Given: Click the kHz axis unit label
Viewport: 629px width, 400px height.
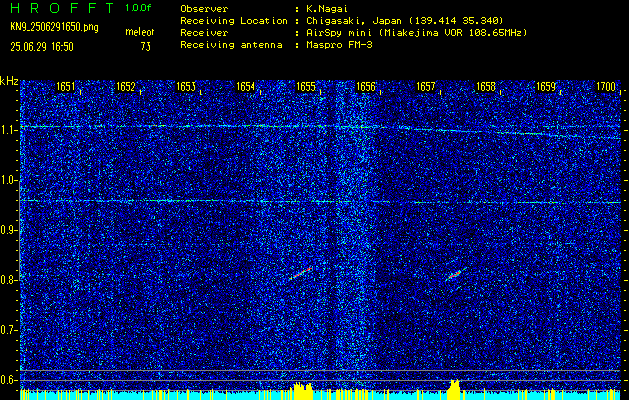Looking at the screenshot, I should click(9, 81).
